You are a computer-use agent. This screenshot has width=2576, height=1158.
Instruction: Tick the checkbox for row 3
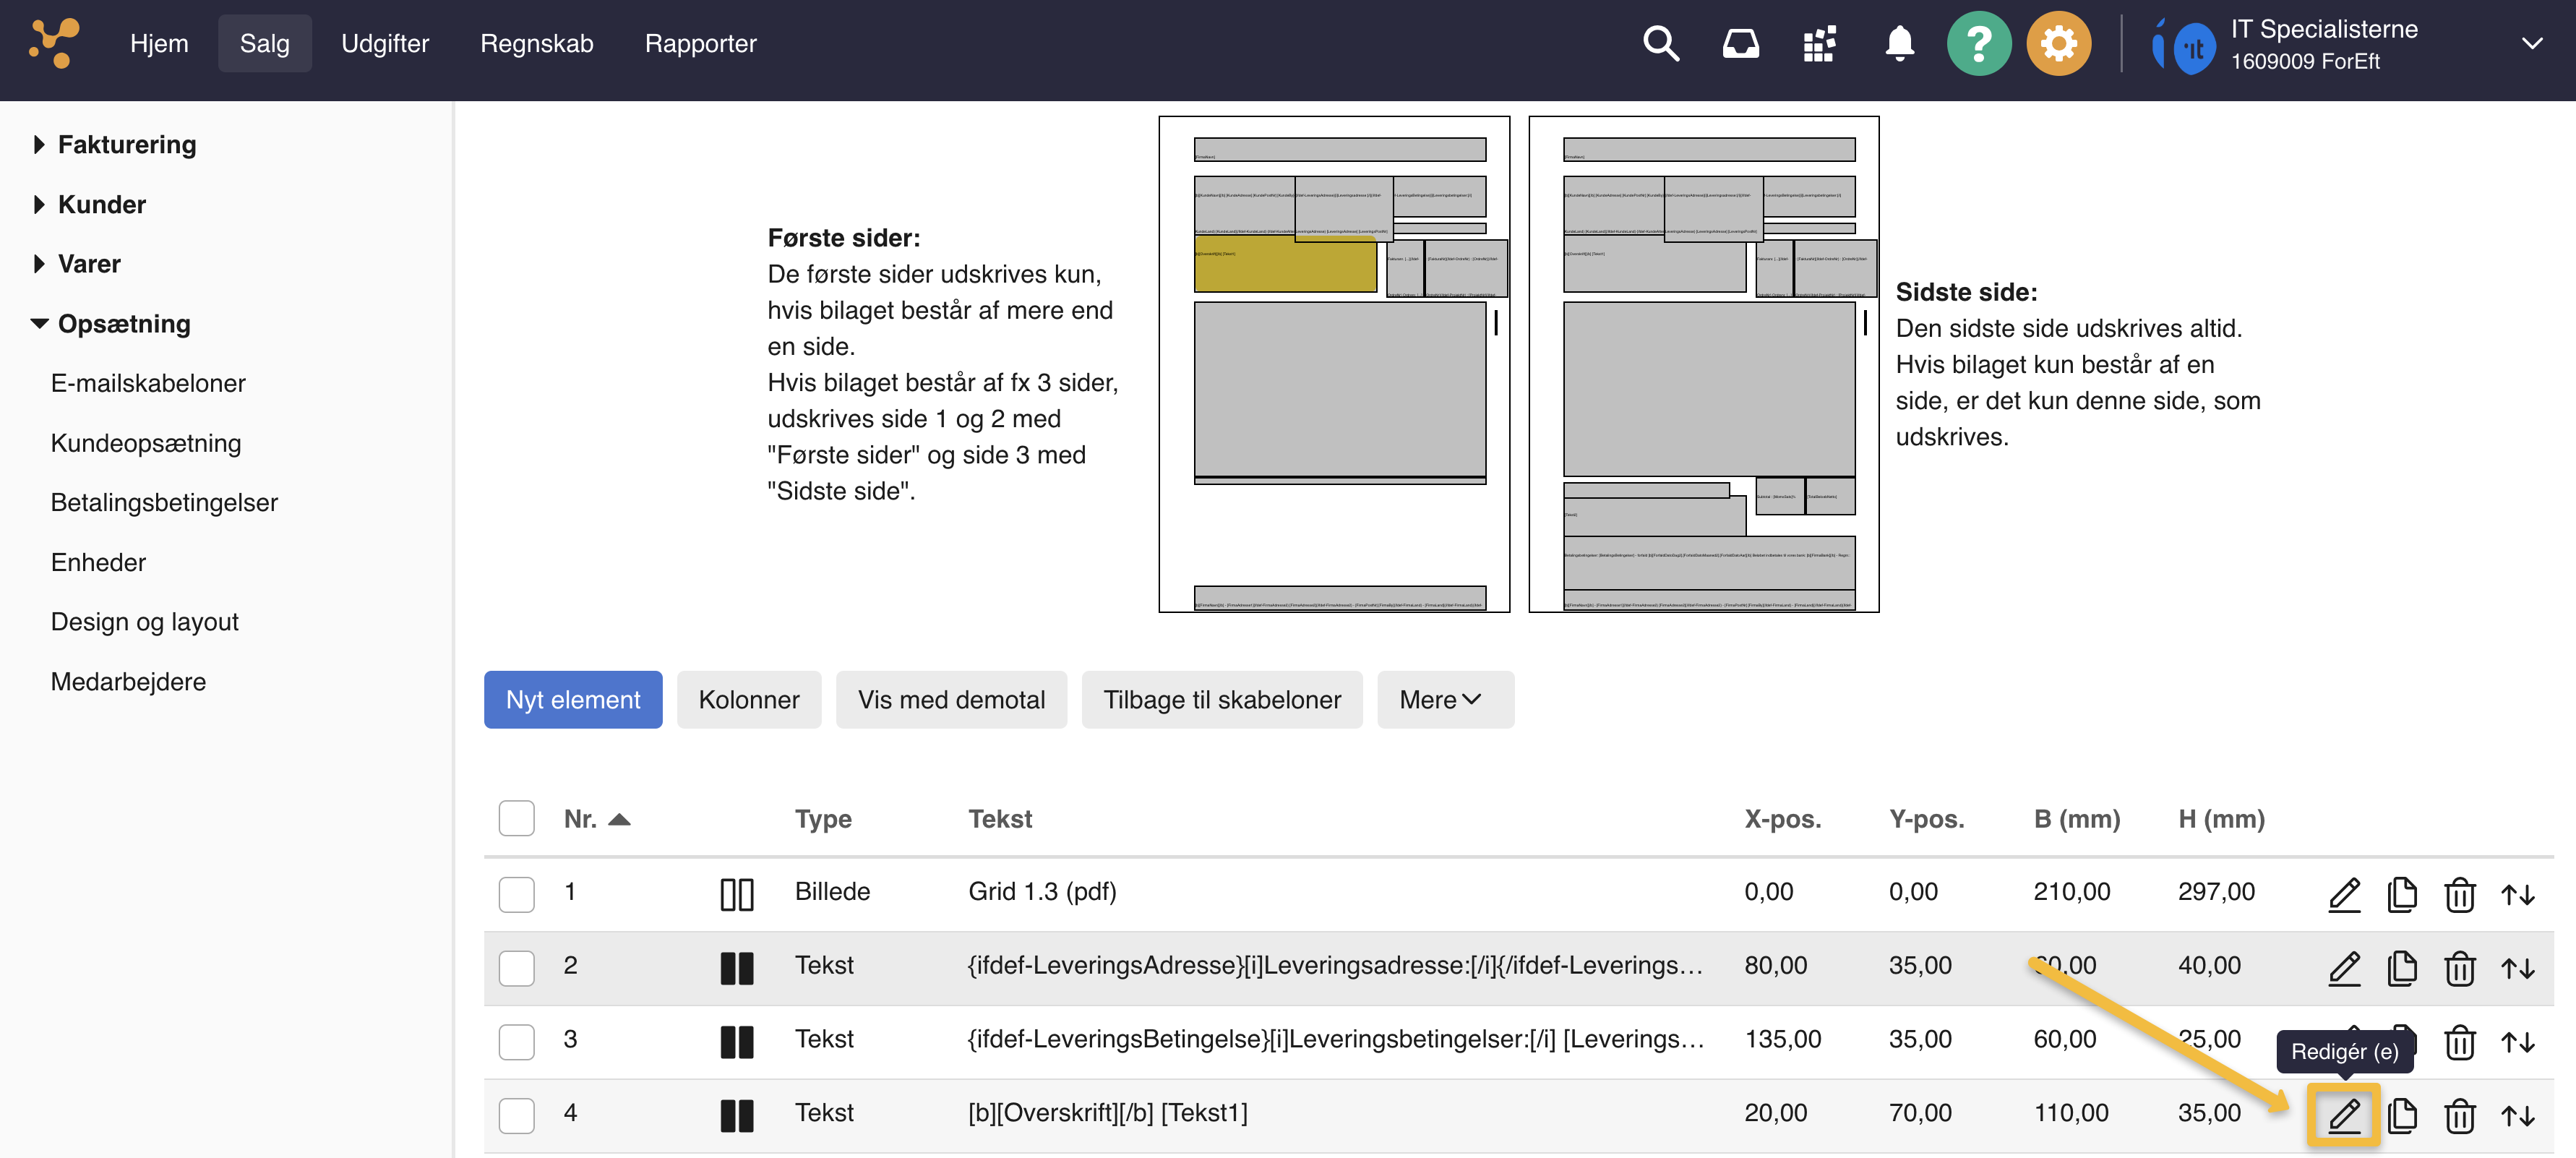tap(516, 1041)
